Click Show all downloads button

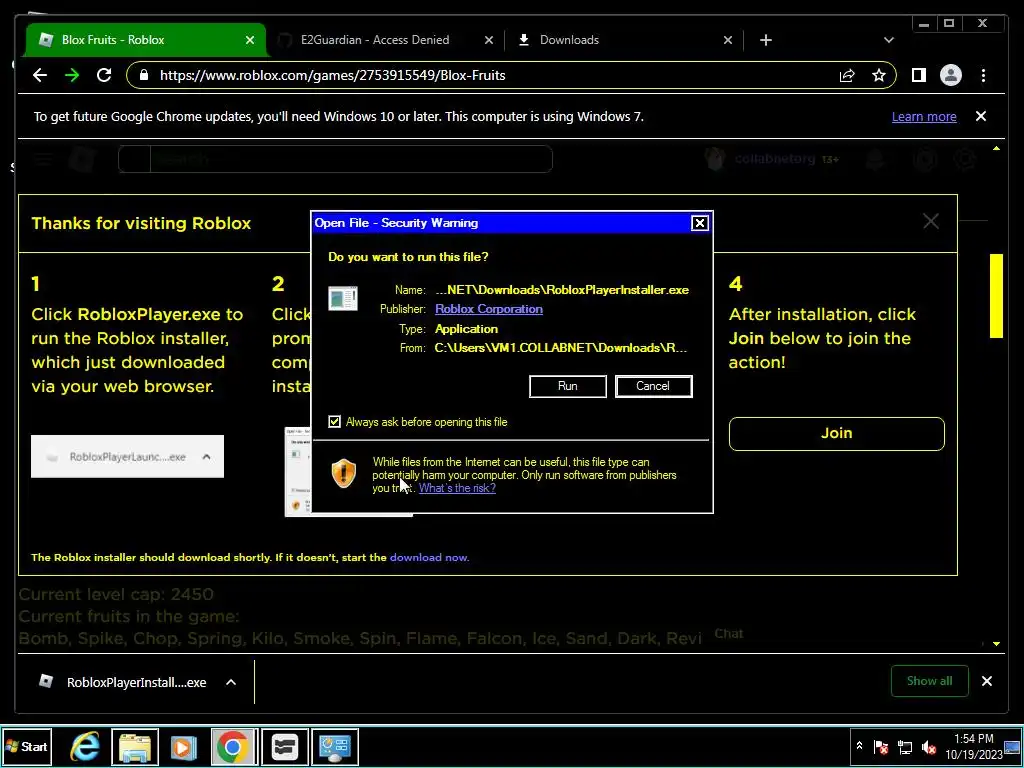929,680
